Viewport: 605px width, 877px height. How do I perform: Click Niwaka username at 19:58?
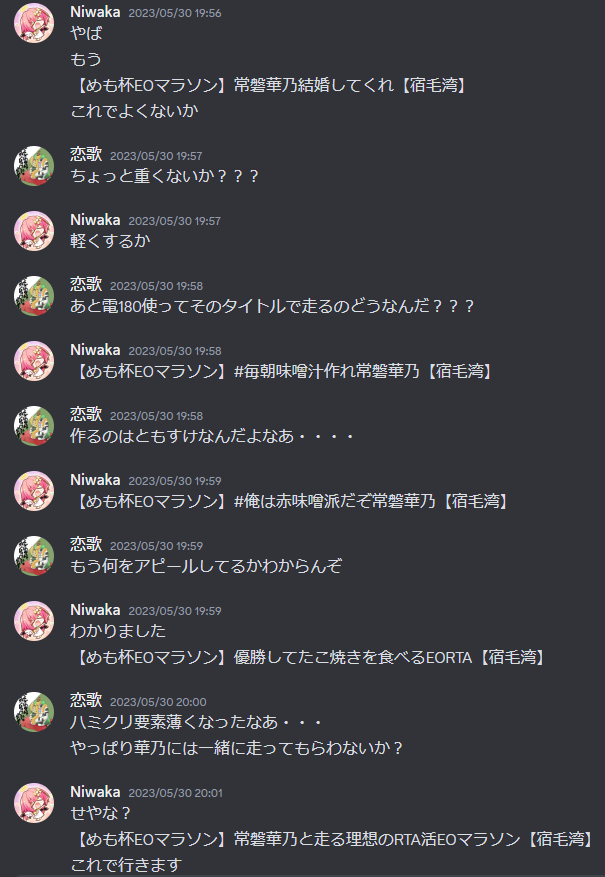coord(95,350)
